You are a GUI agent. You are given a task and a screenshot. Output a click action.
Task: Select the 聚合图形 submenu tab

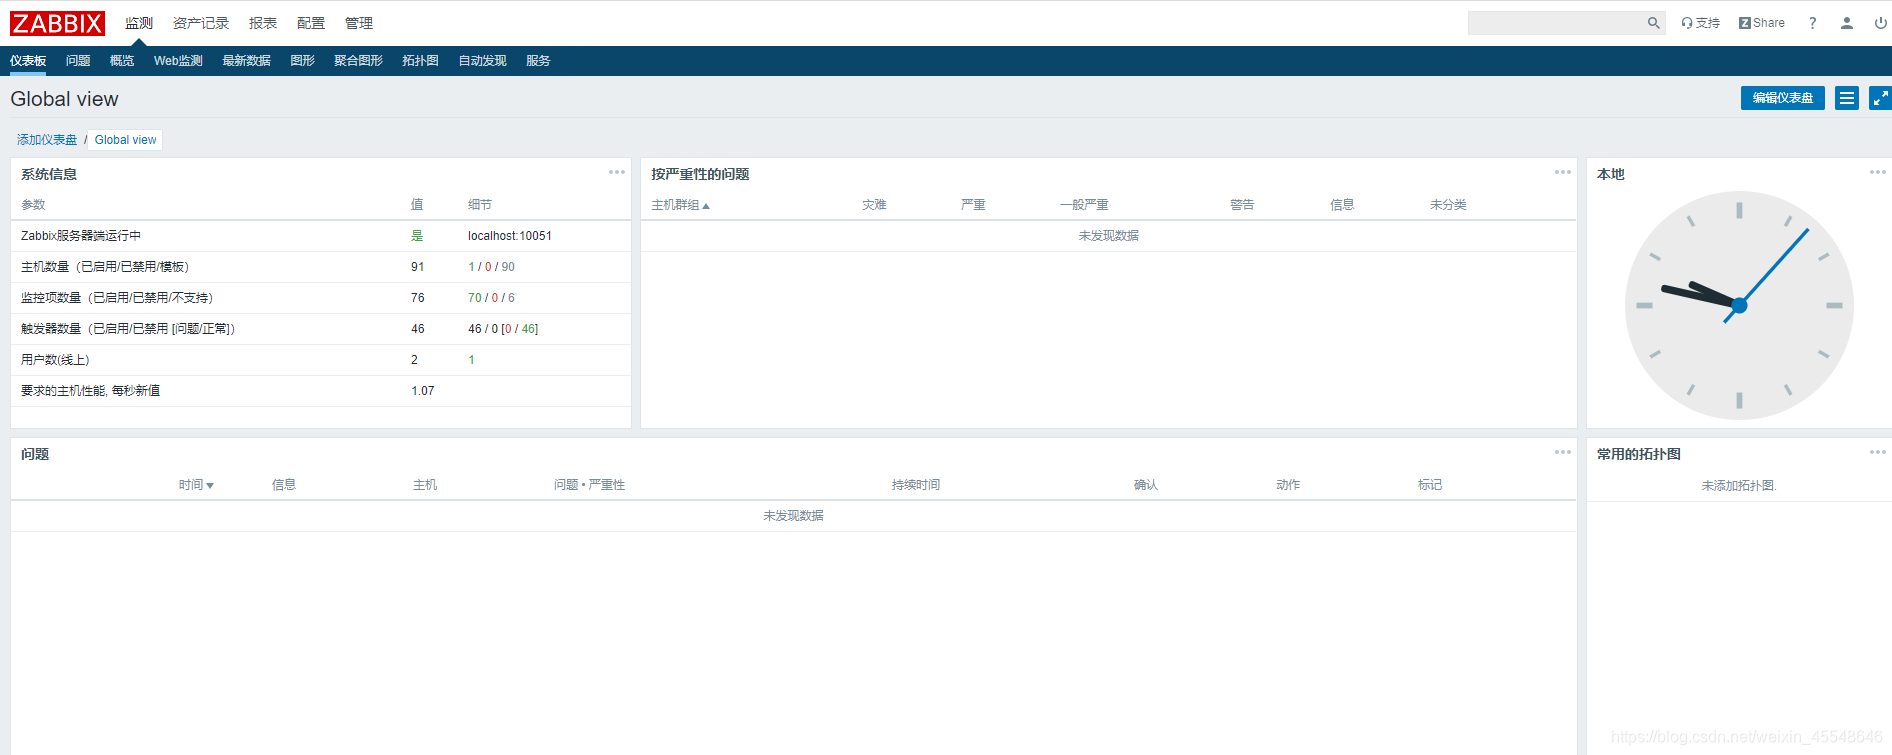358,61
